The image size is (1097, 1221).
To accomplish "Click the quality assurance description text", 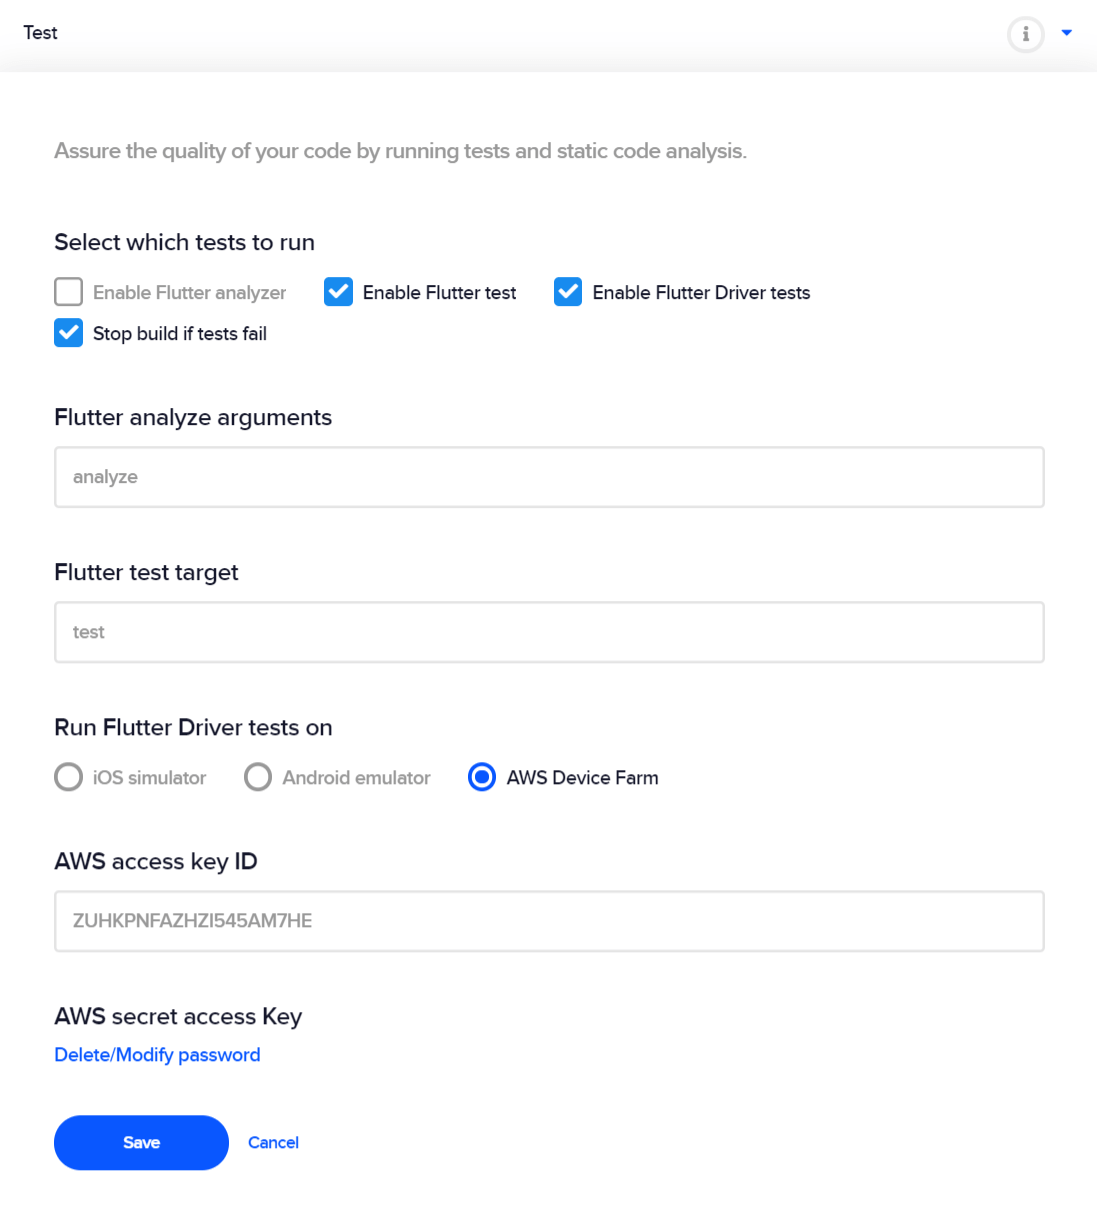I will coord(400,151).
